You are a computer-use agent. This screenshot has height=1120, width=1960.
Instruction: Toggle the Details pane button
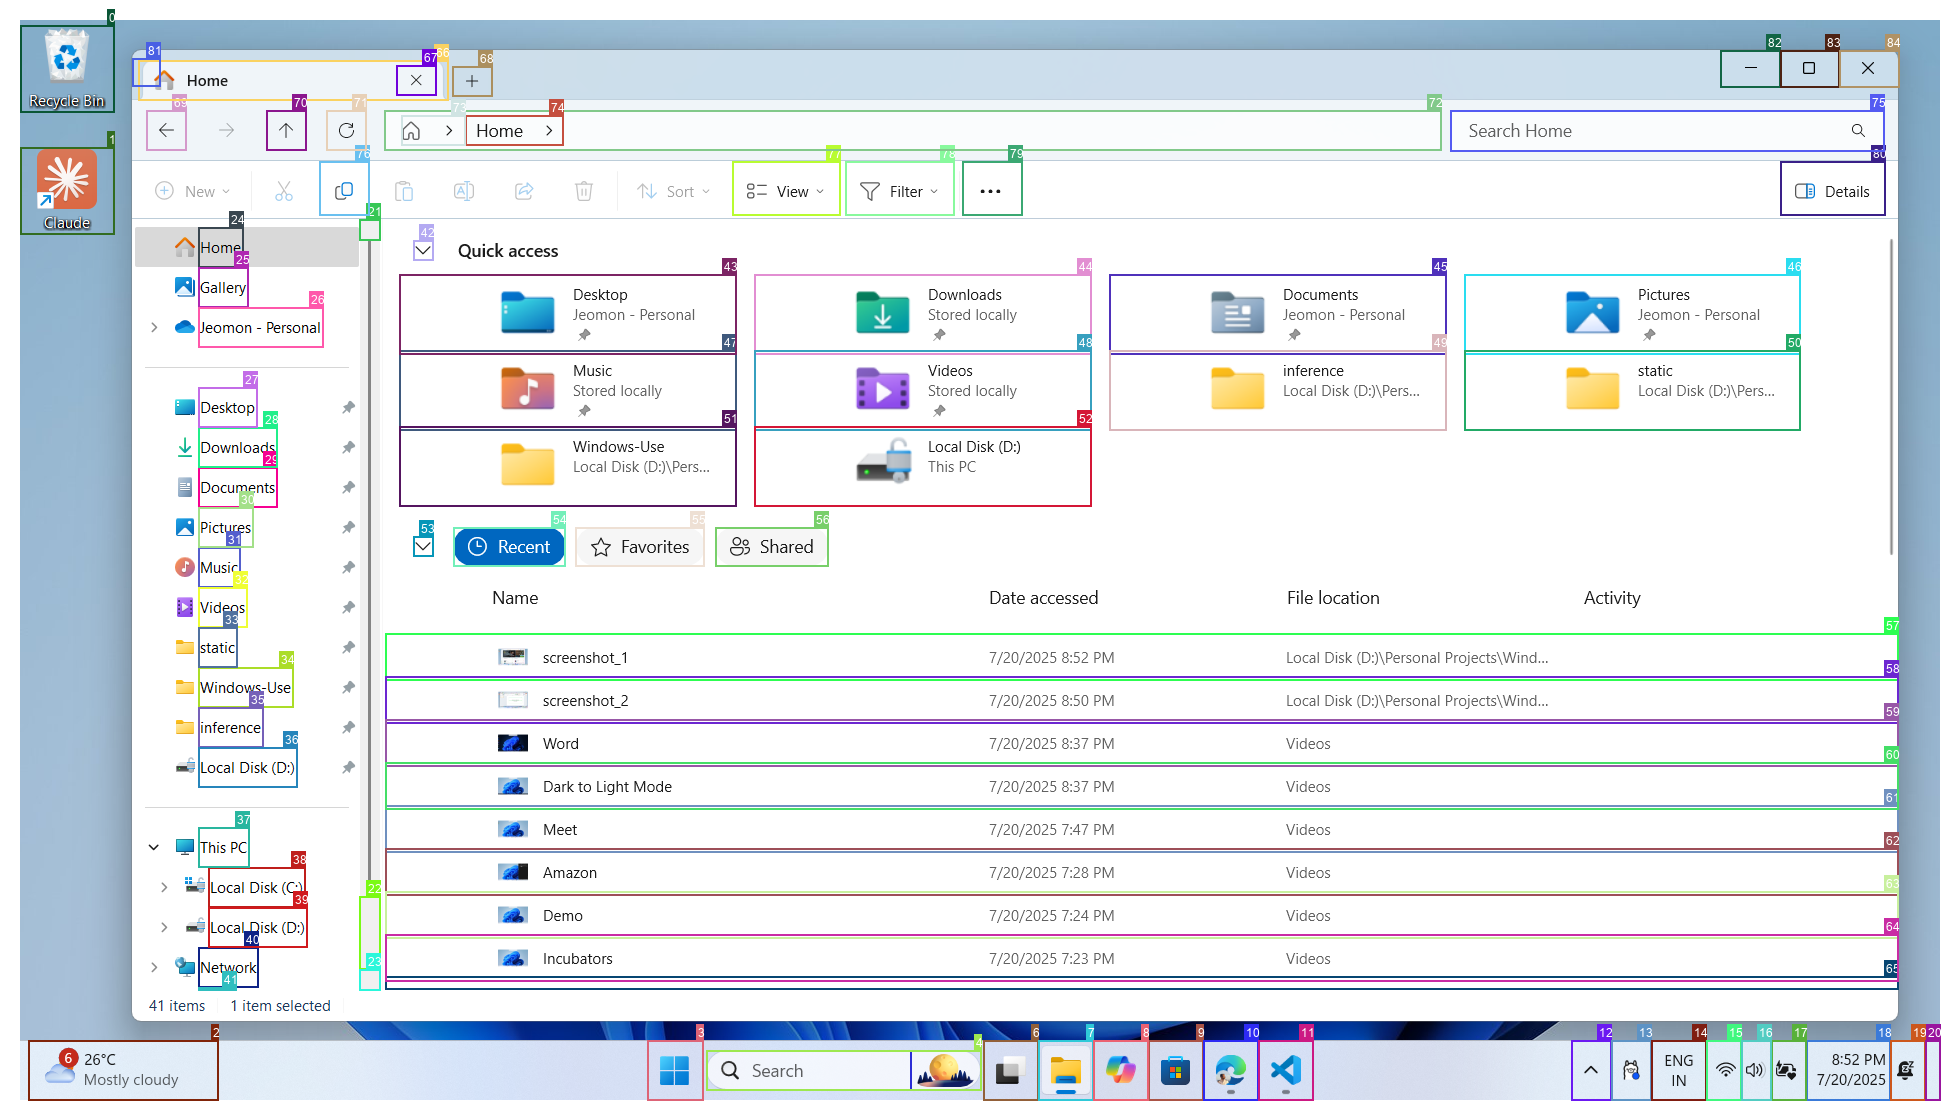click(1832, 190)
